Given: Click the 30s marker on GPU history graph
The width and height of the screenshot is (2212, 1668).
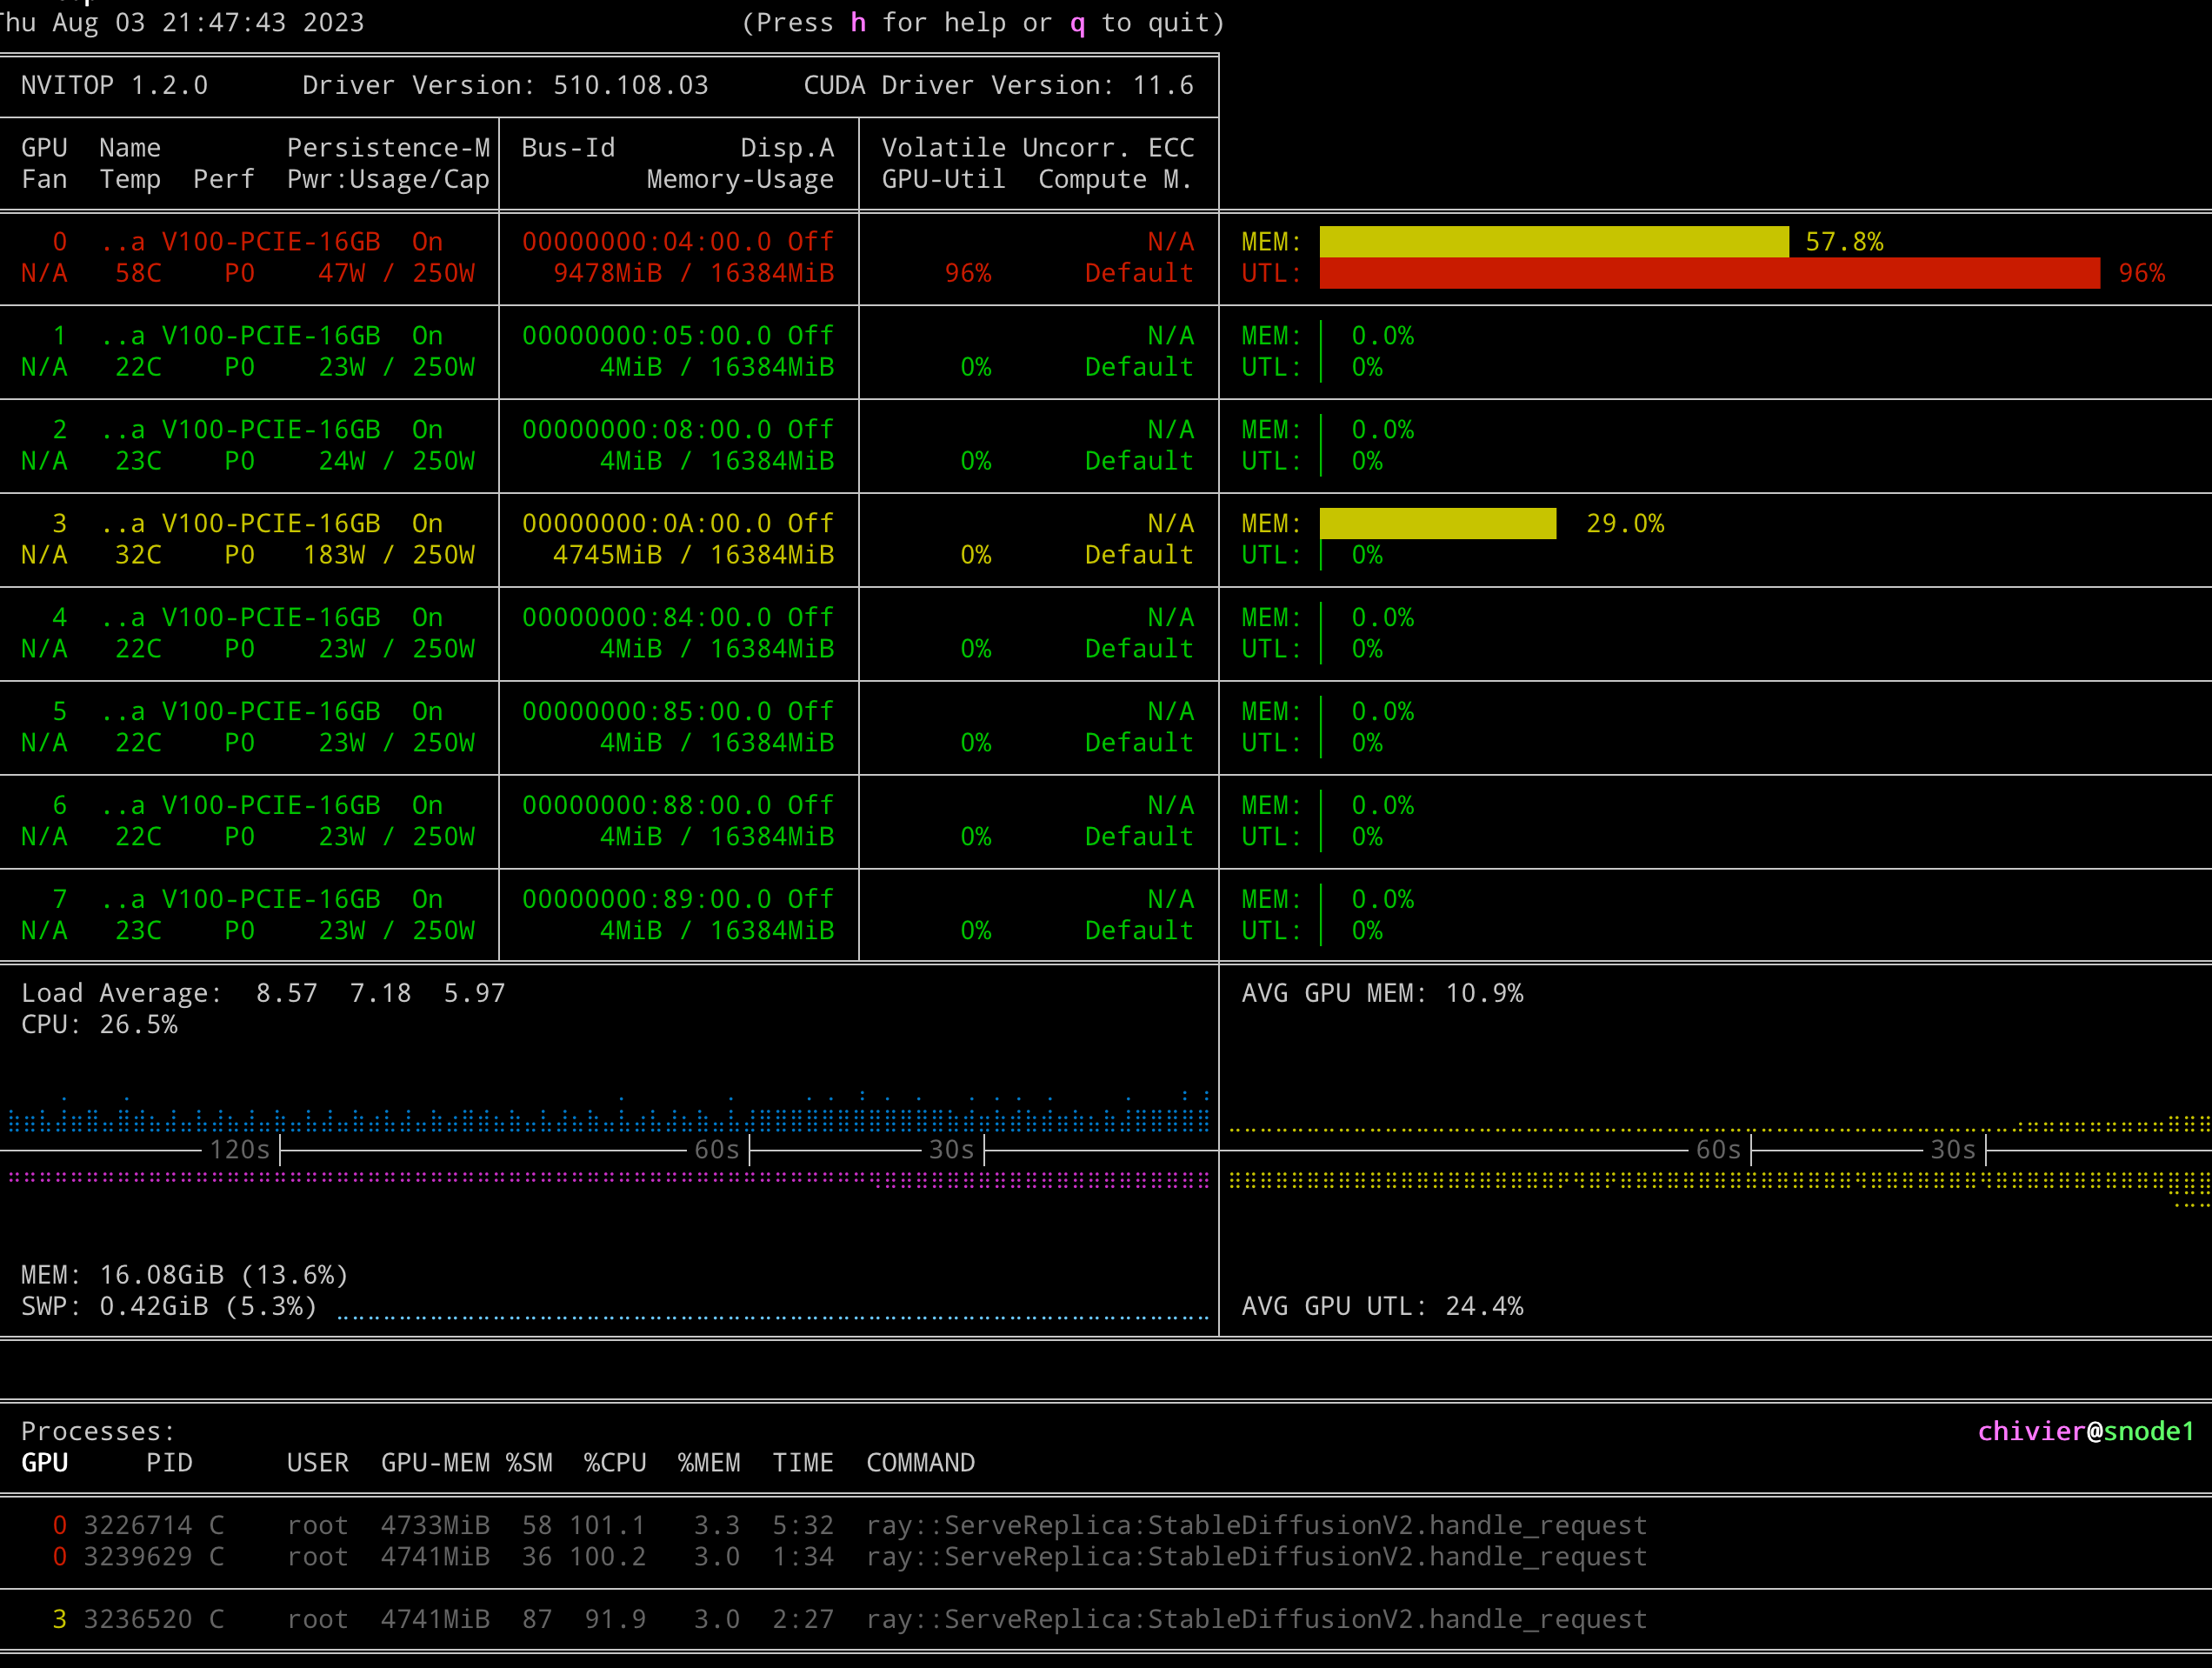Looking at the screenshot, I should coord(1953,1150).
